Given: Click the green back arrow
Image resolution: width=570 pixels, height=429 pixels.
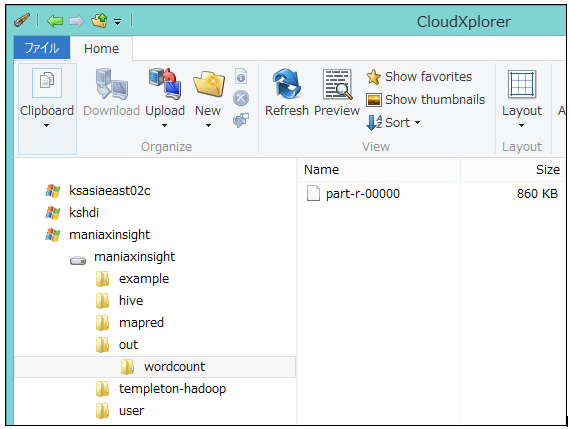Looking at the screenshot, I should pyautogui.click(x=55, y=21).
